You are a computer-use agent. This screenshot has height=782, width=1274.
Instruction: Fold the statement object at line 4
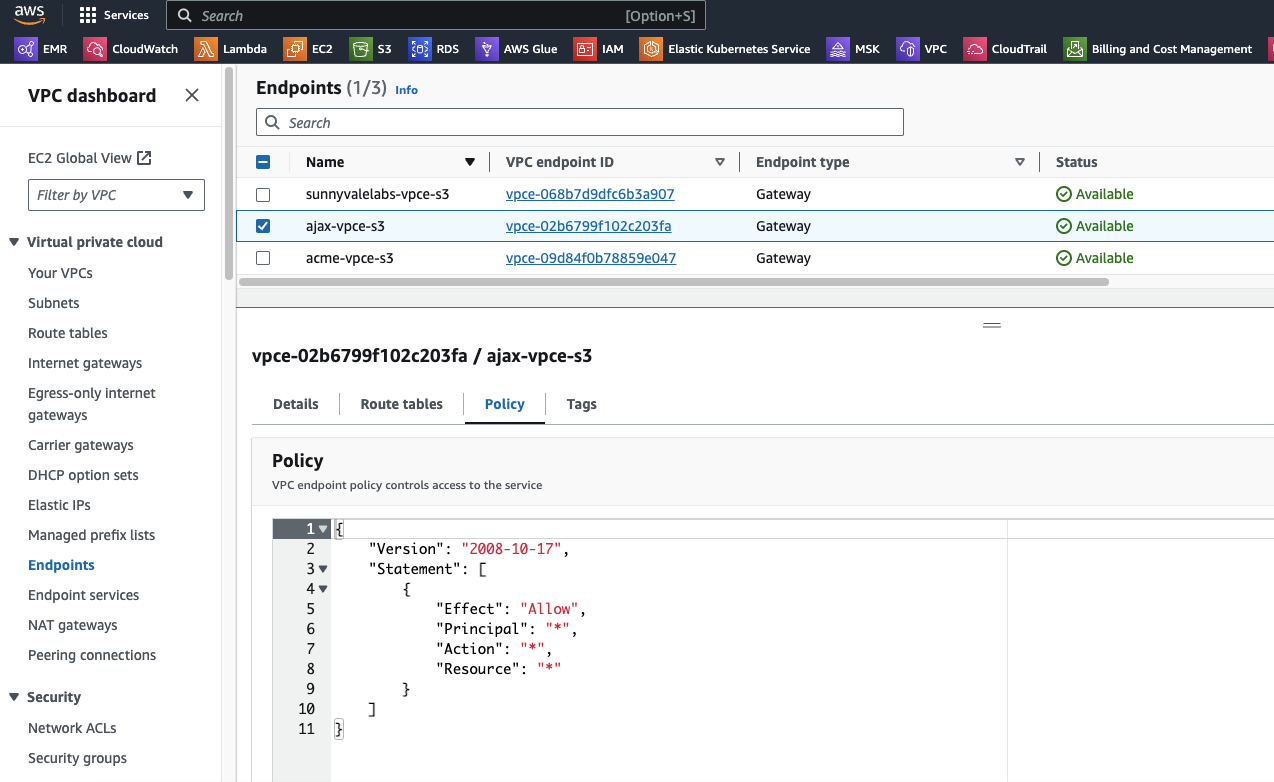323,589
